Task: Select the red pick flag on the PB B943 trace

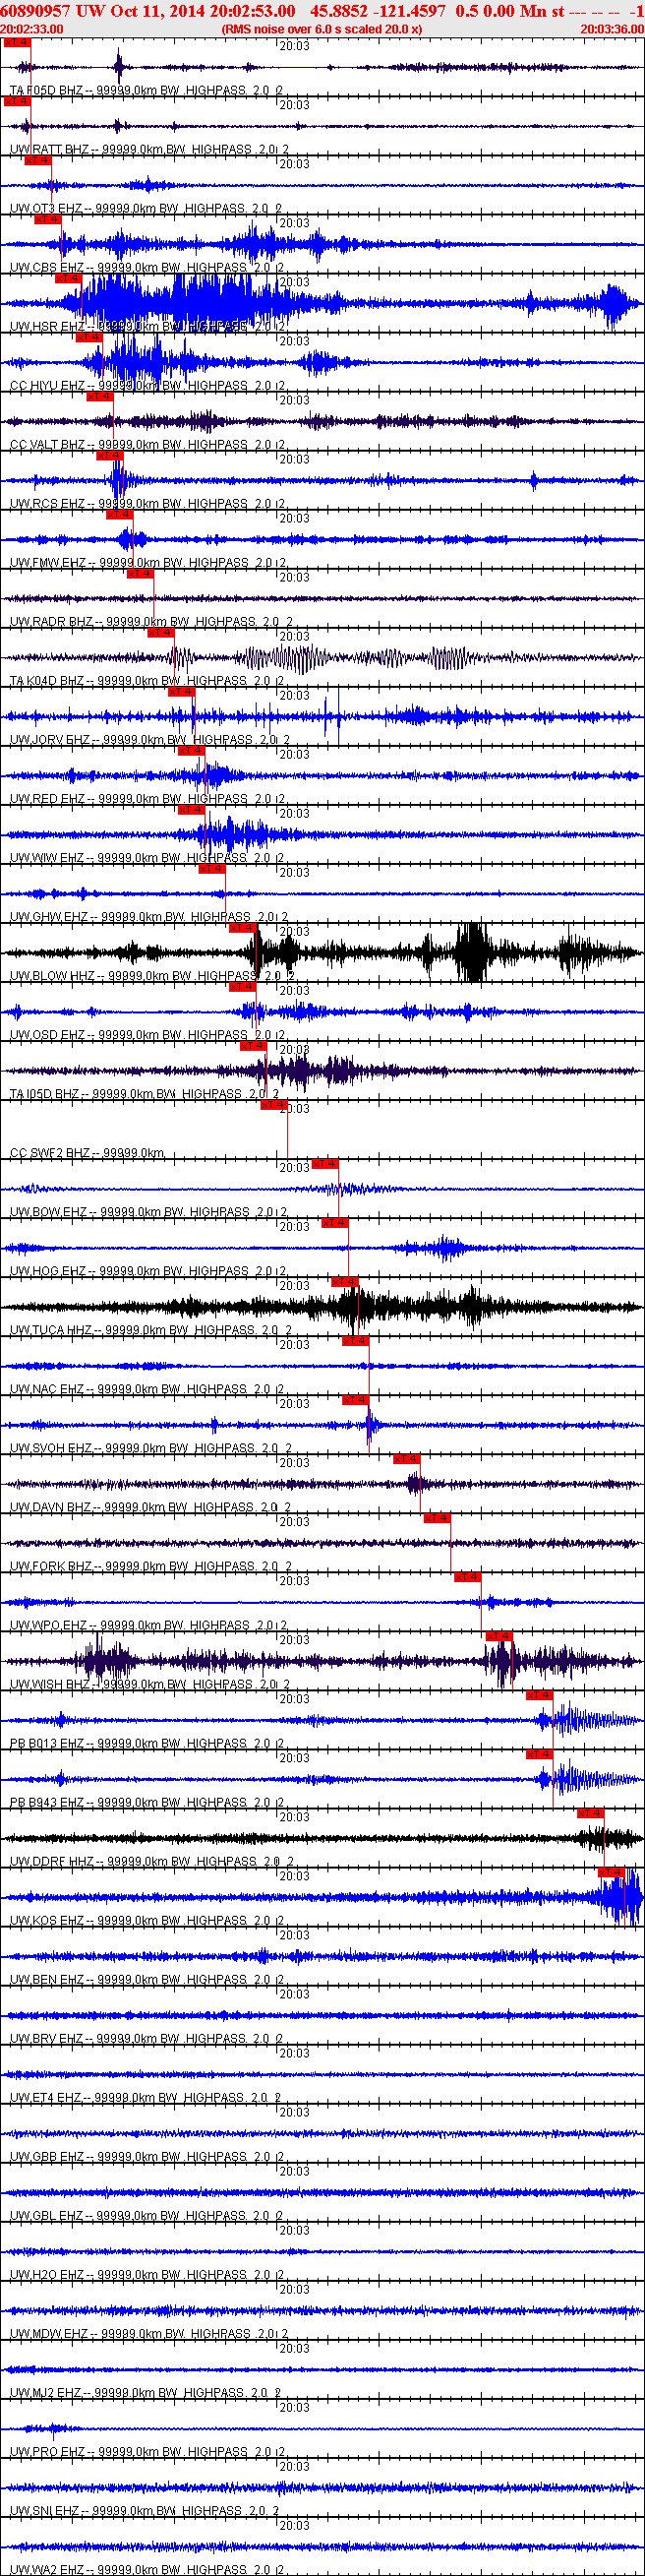Action: click(x=540, y=1753)
